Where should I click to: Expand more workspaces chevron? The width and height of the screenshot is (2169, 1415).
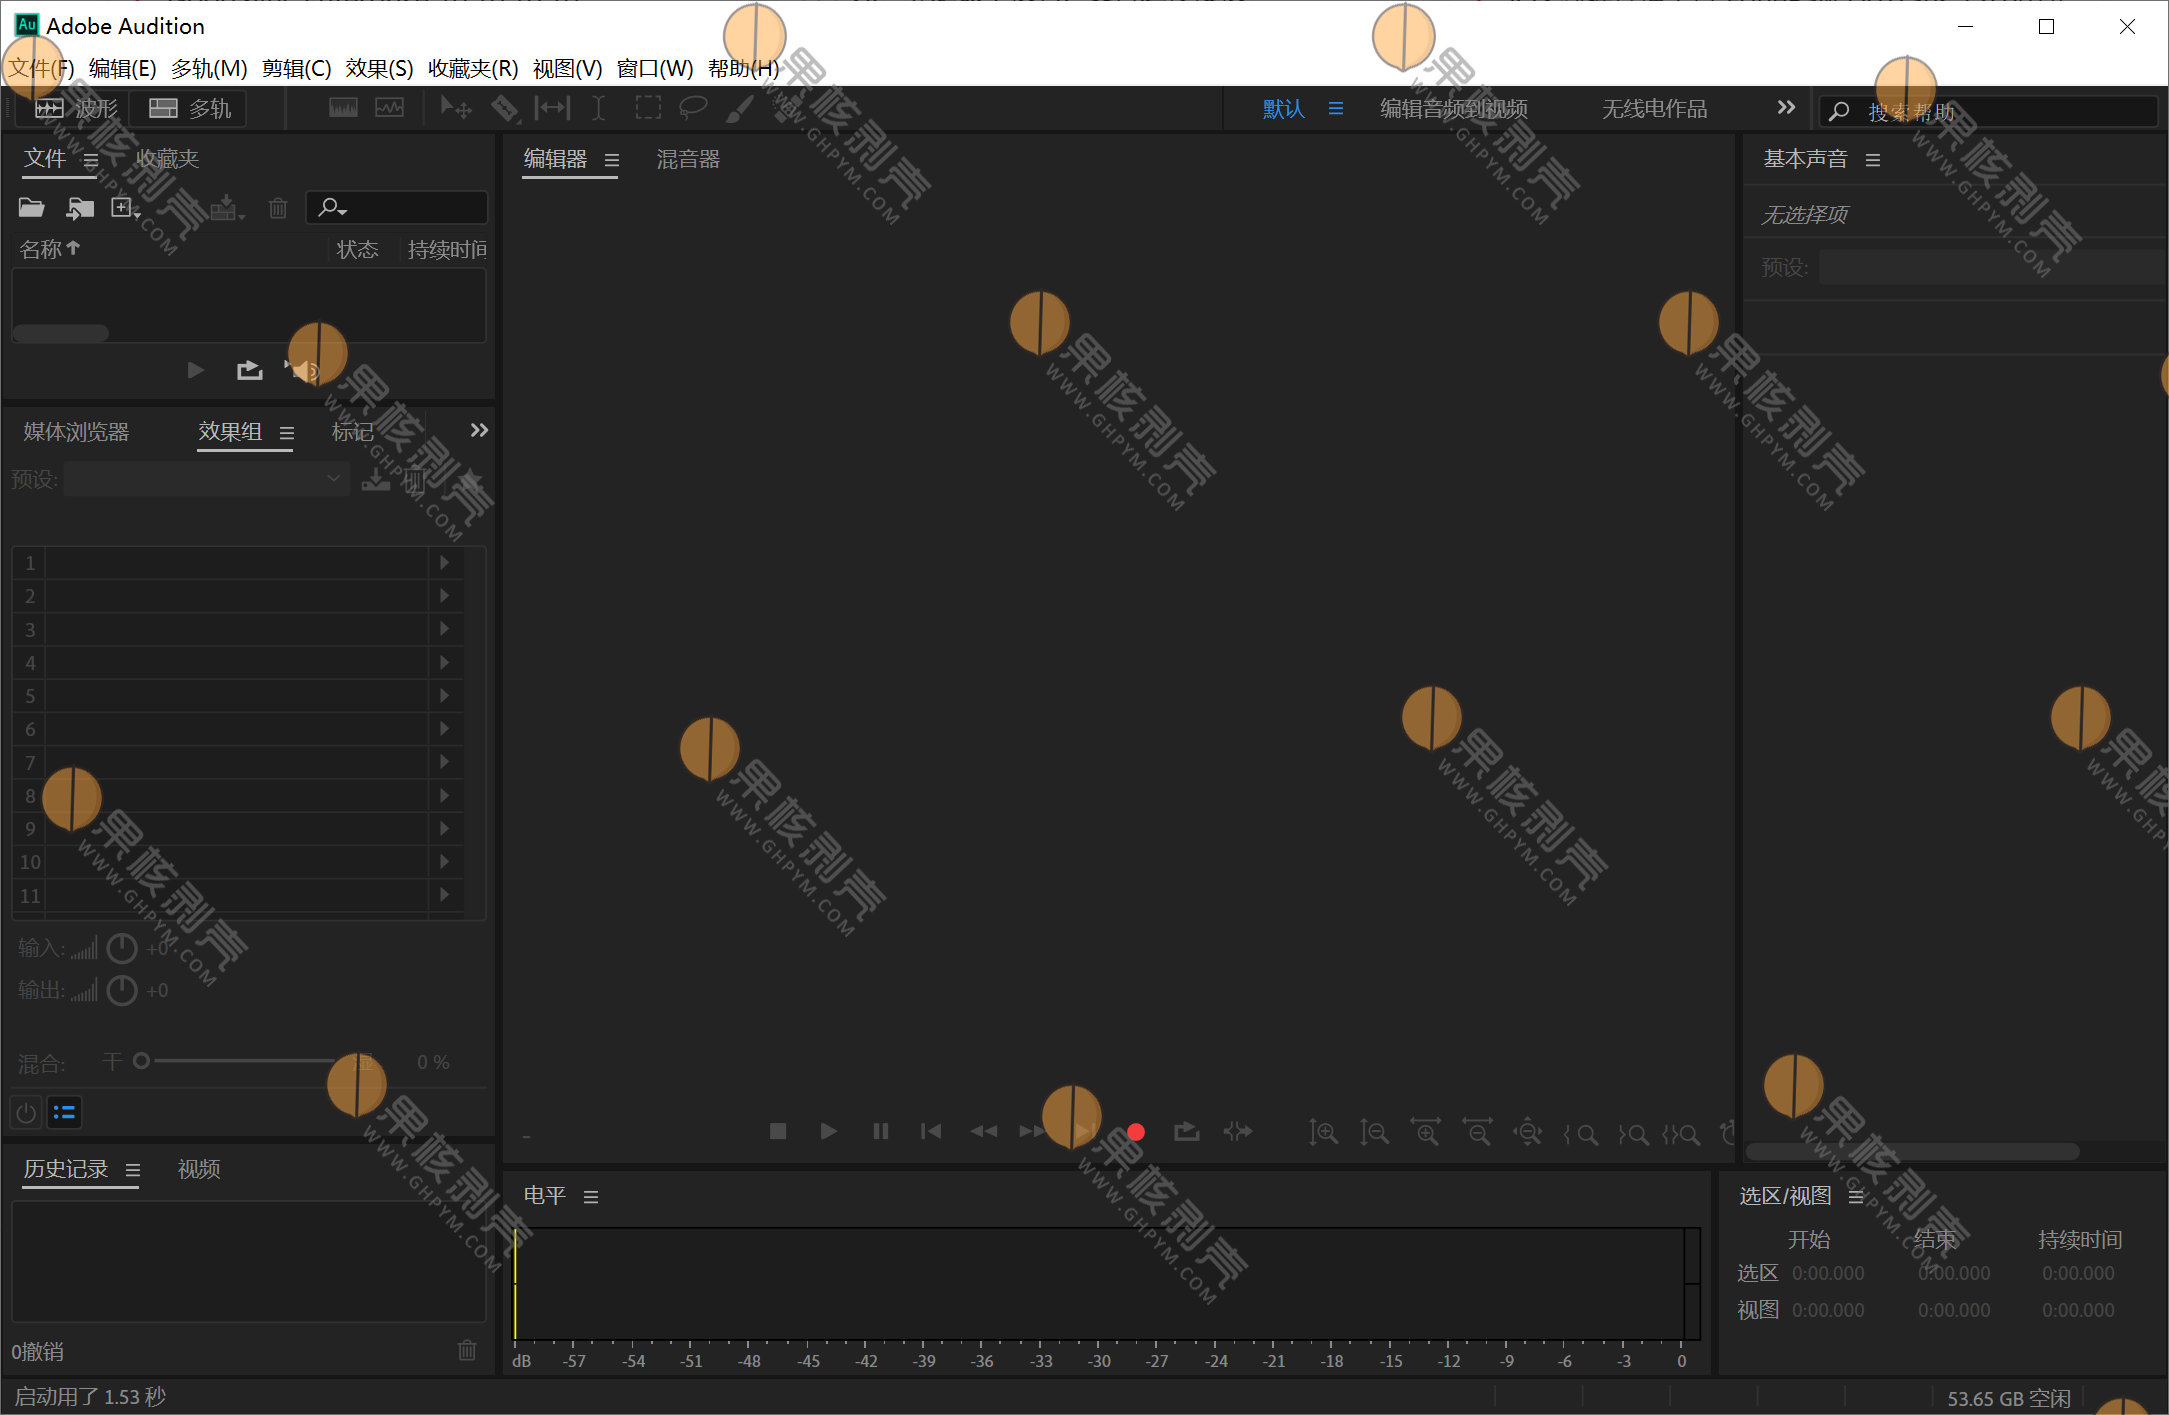(1786, 107)
